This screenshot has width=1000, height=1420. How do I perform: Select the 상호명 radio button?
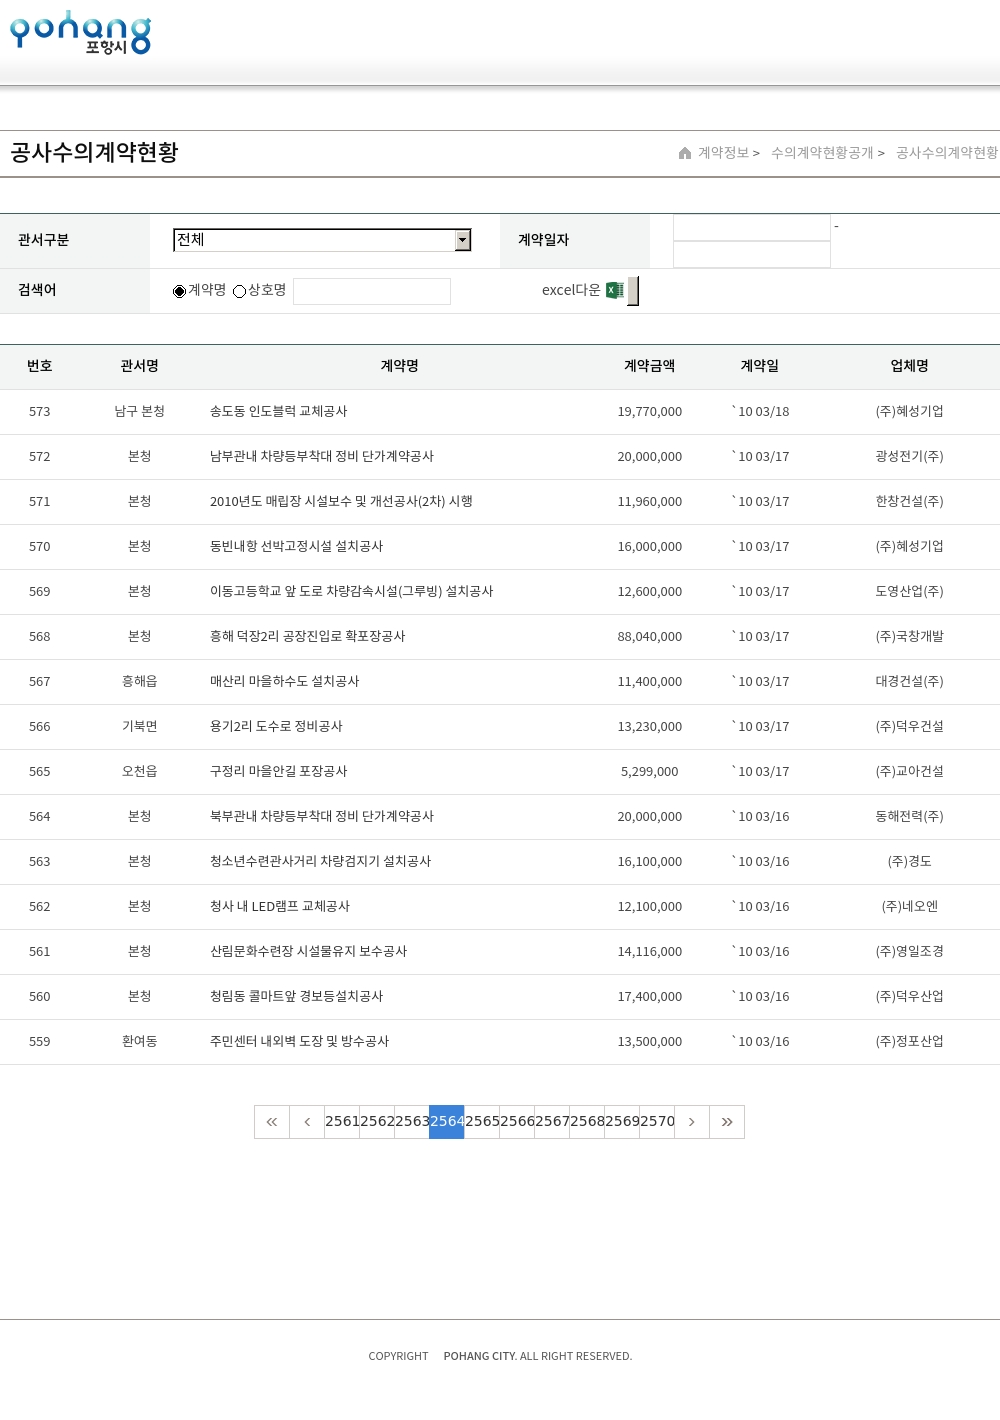[240, 291]
